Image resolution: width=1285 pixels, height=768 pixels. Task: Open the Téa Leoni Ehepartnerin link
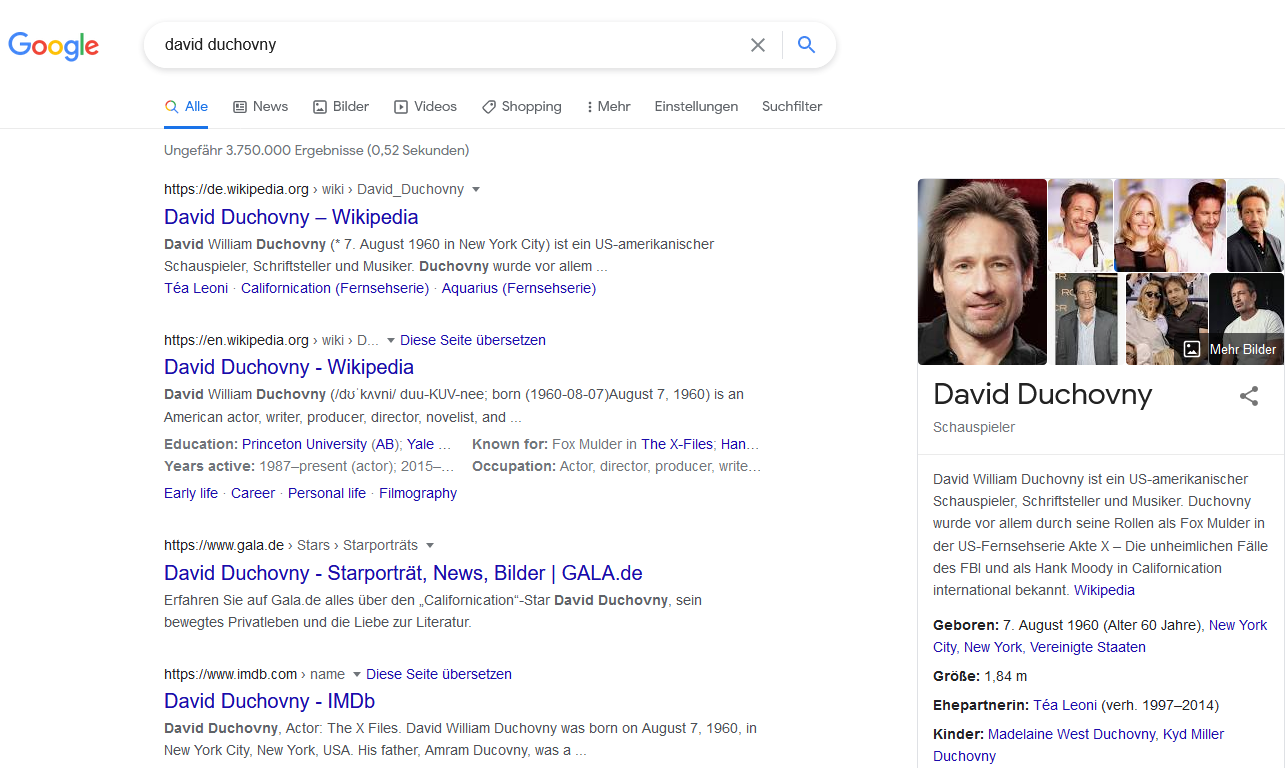[1065, 705]
